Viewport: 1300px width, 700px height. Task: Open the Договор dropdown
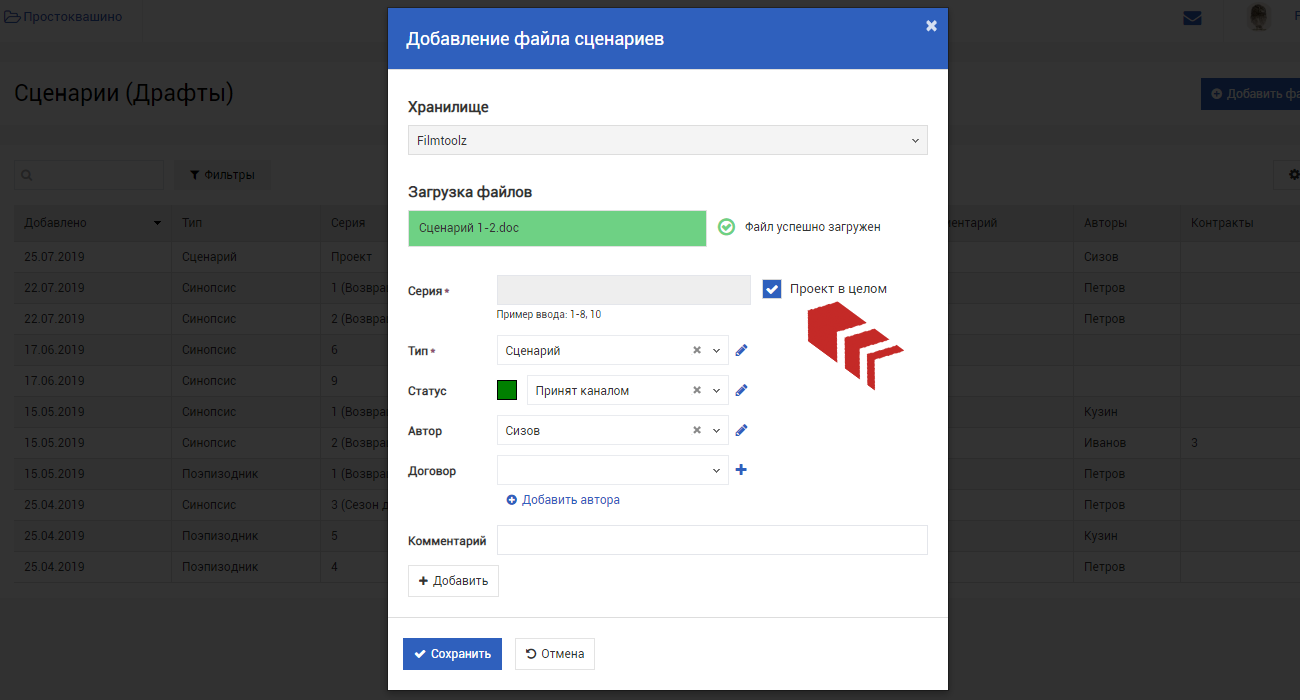[612, 470]
